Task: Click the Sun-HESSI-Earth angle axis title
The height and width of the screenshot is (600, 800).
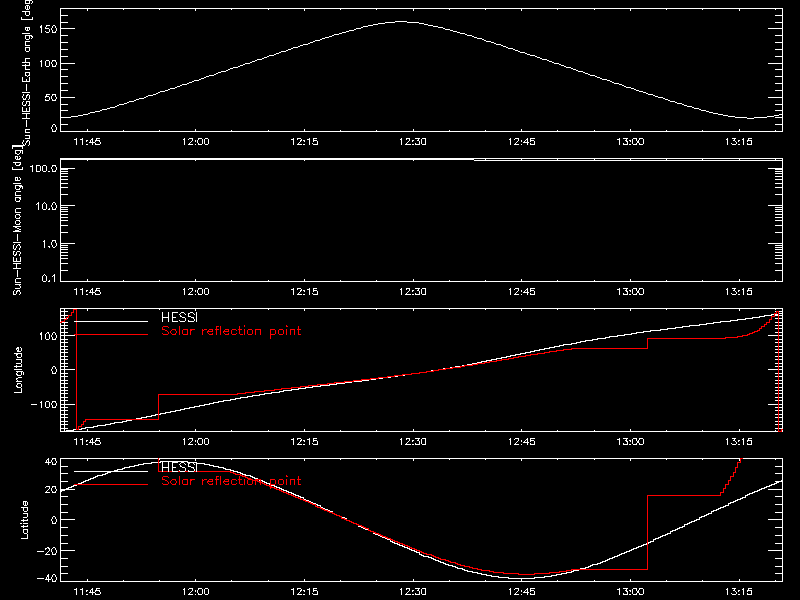Action: click(28, 73)
